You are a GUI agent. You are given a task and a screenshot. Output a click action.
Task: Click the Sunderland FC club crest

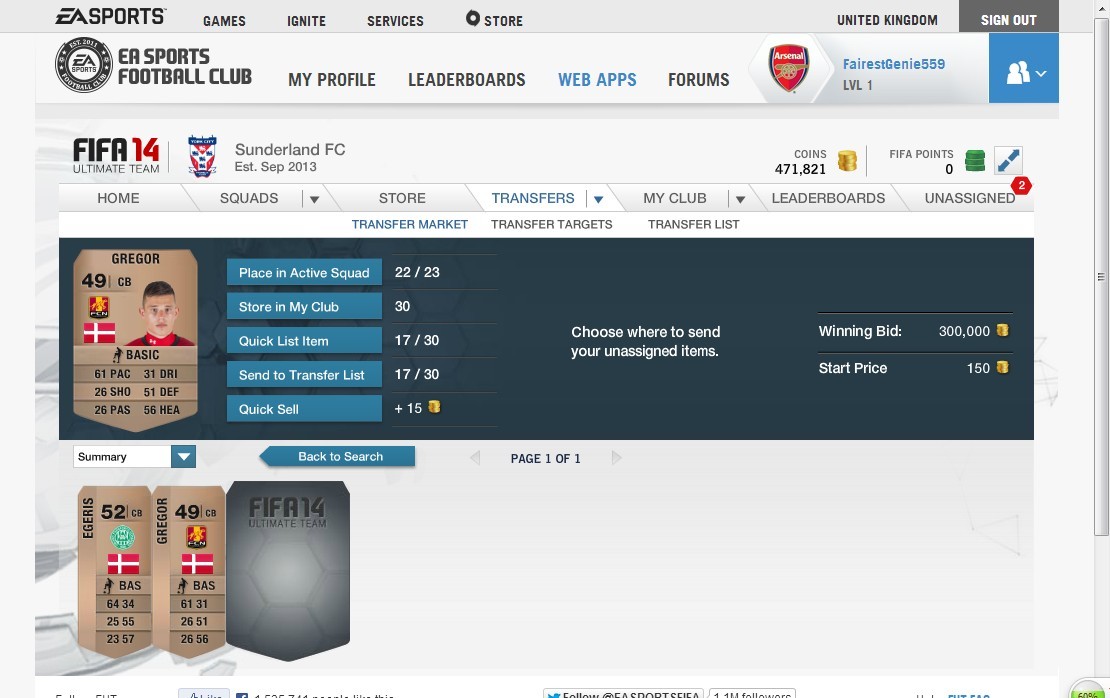click(202, 156)
